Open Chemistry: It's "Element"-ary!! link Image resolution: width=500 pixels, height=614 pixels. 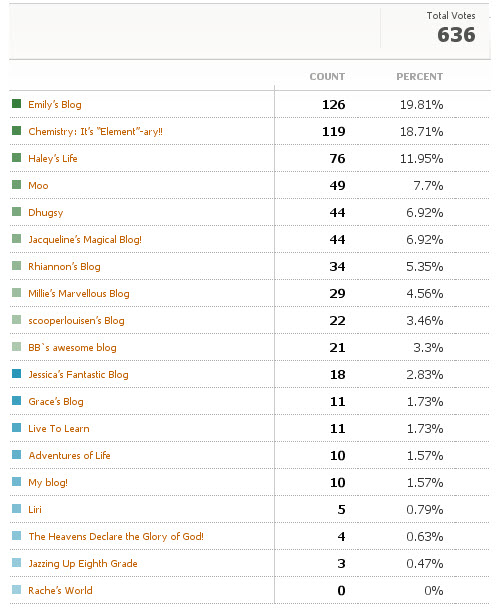click(x=95, y=132)
